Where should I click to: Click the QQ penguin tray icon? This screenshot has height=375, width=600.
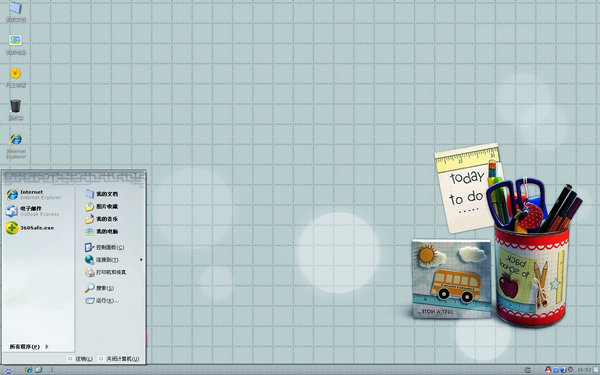tap(548, 370)
